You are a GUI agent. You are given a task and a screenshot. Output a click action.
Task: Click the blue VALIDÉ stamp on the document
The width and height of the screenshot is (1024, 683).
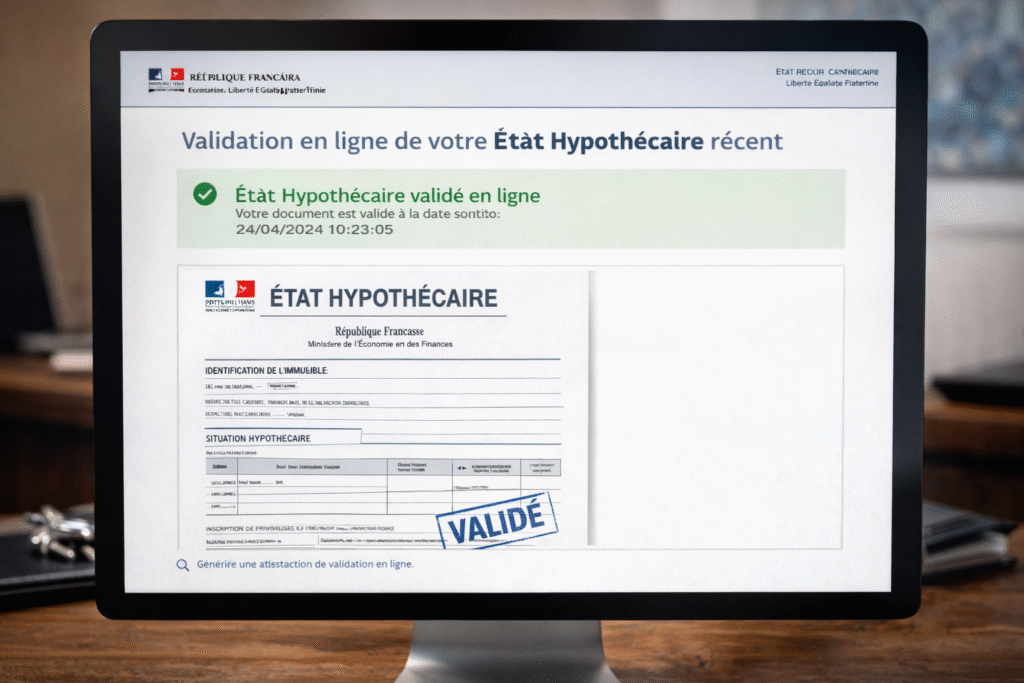(498, 519)
